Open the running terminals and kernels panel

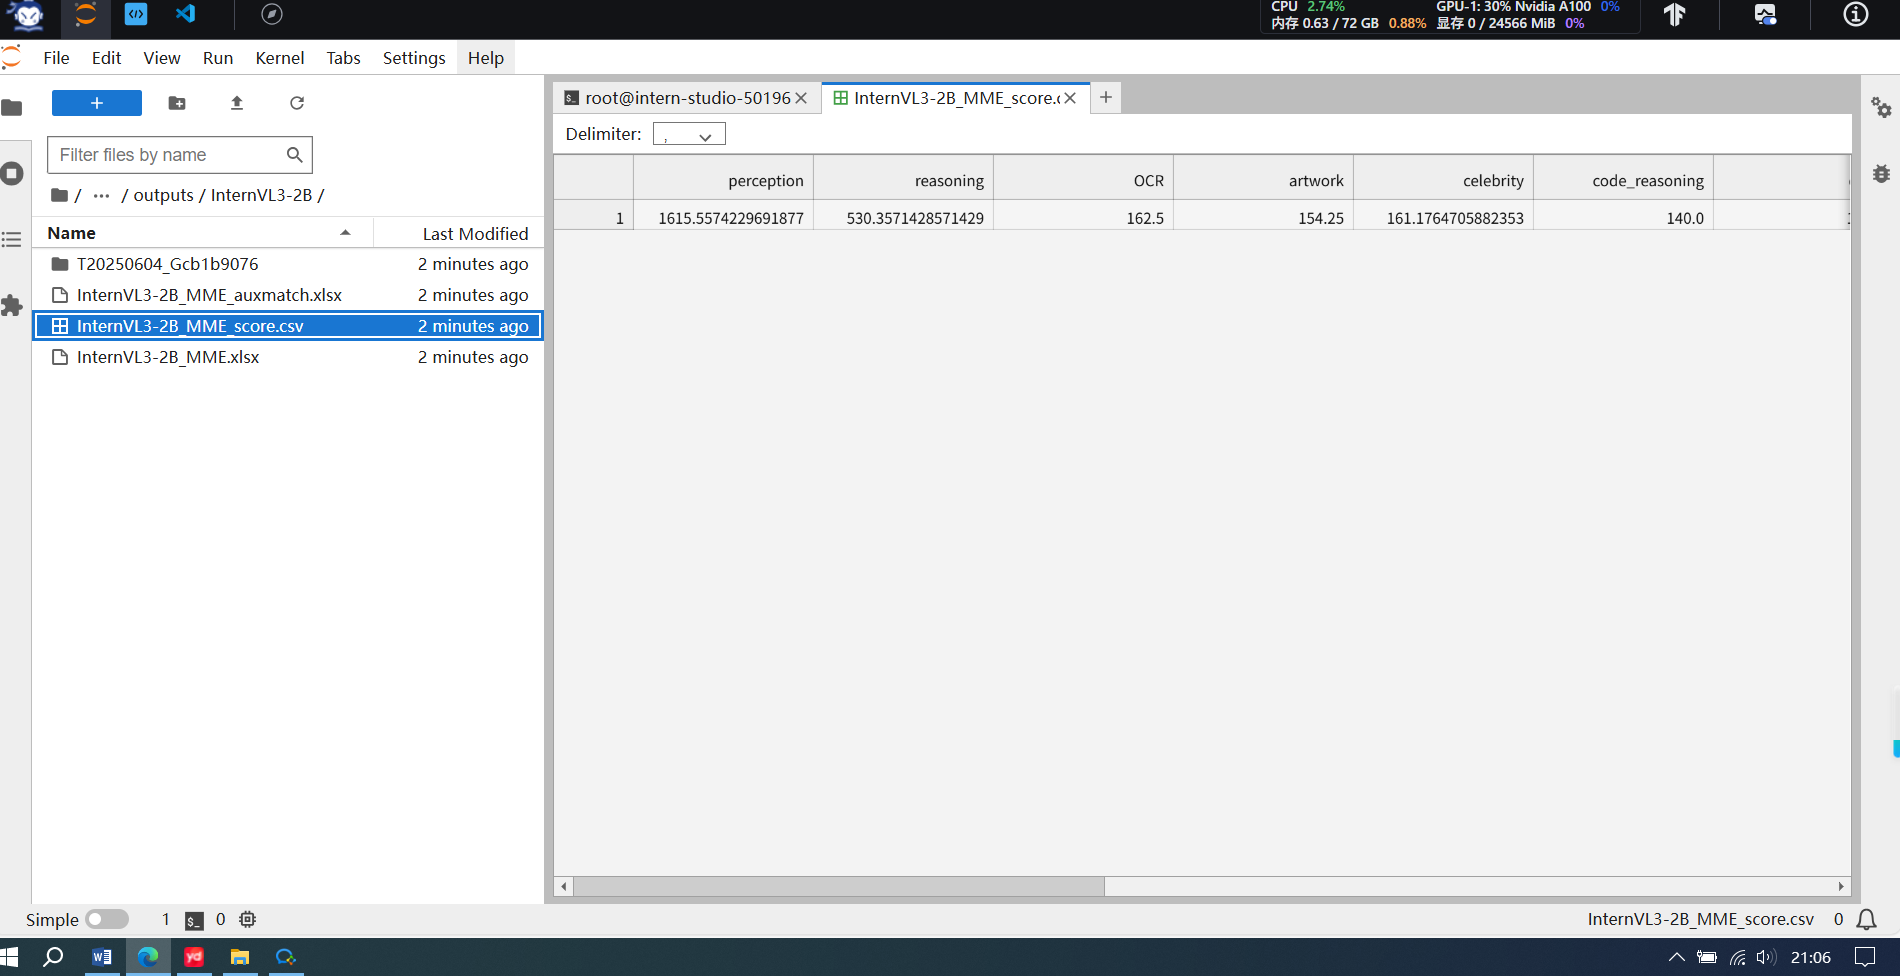13,173
